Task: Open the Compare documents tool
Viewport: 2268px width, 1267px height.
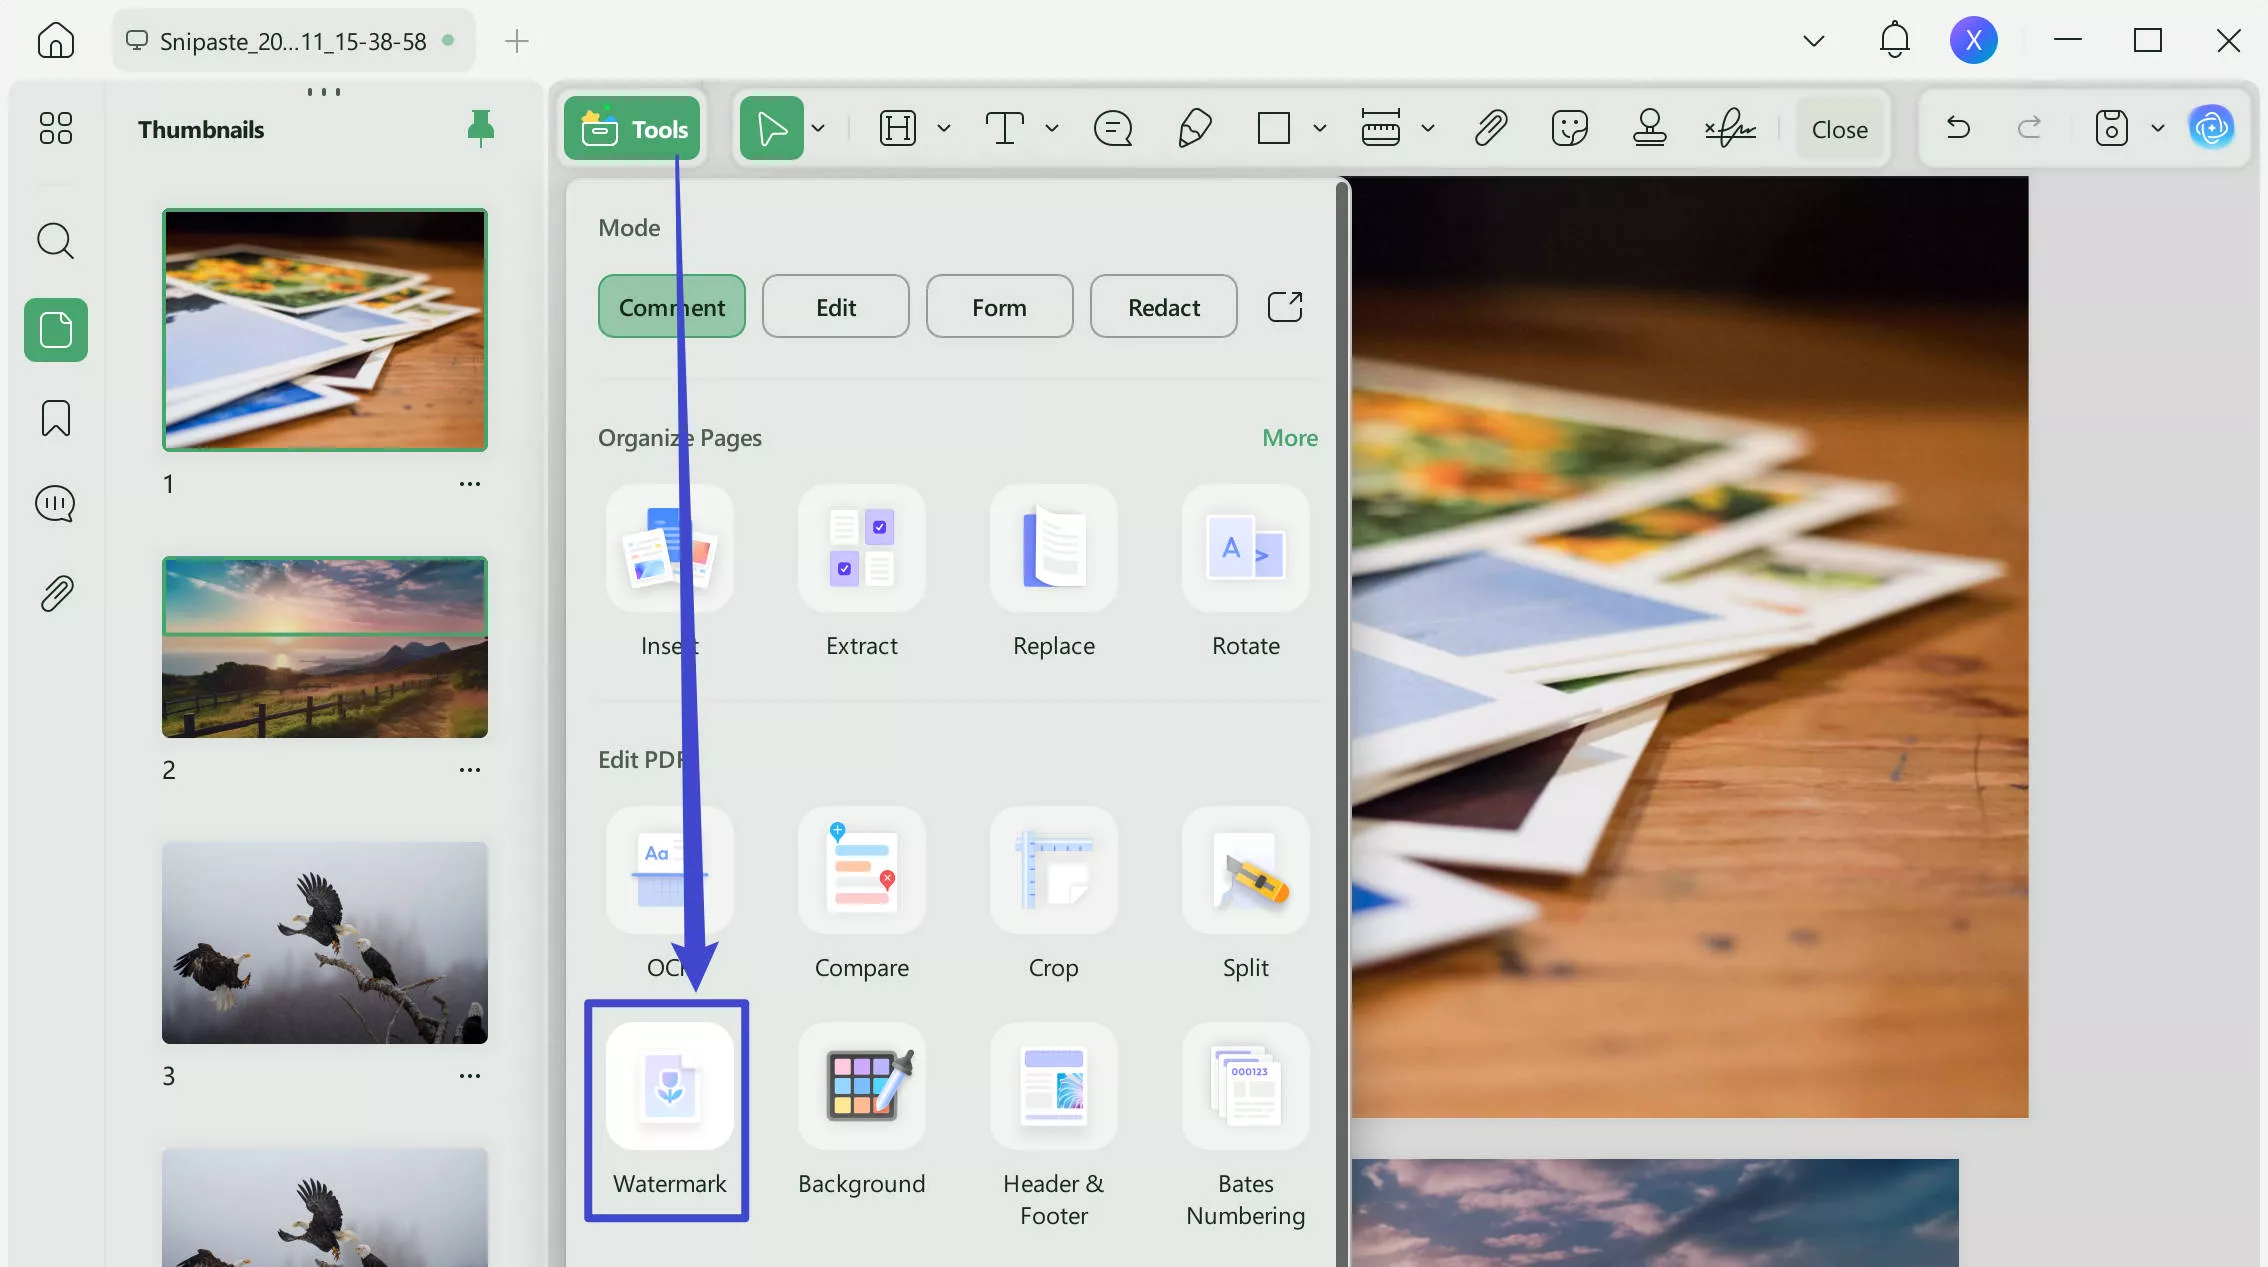Action: [x=861, y=872]
